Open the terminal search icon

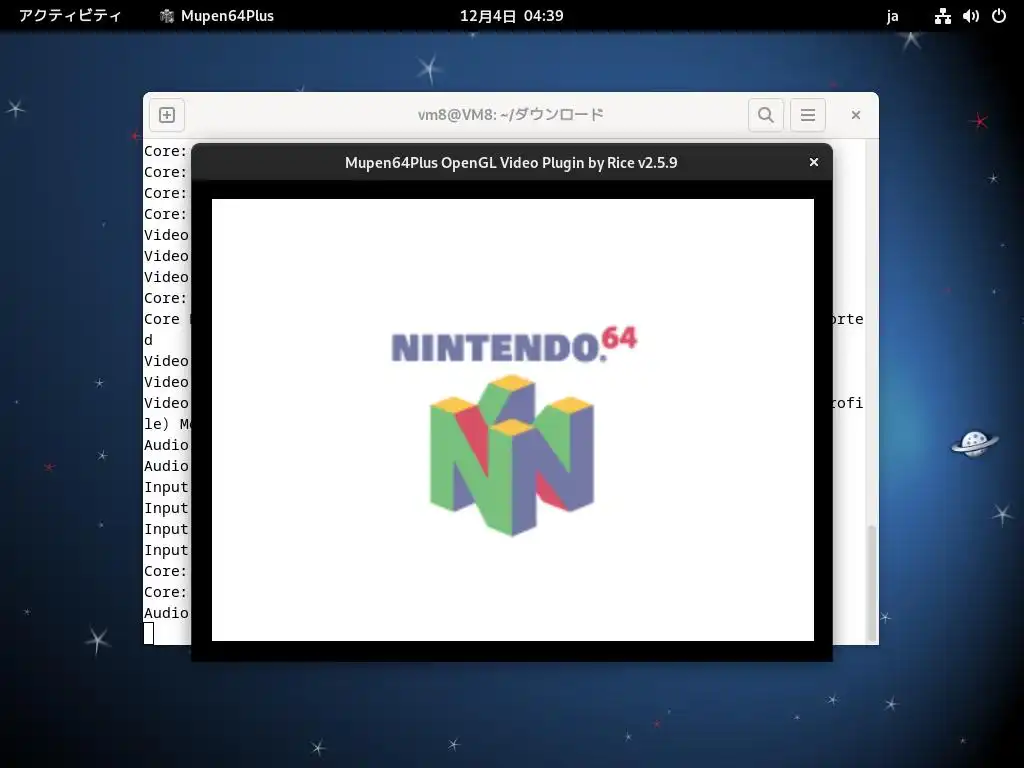tap(765, 115)
